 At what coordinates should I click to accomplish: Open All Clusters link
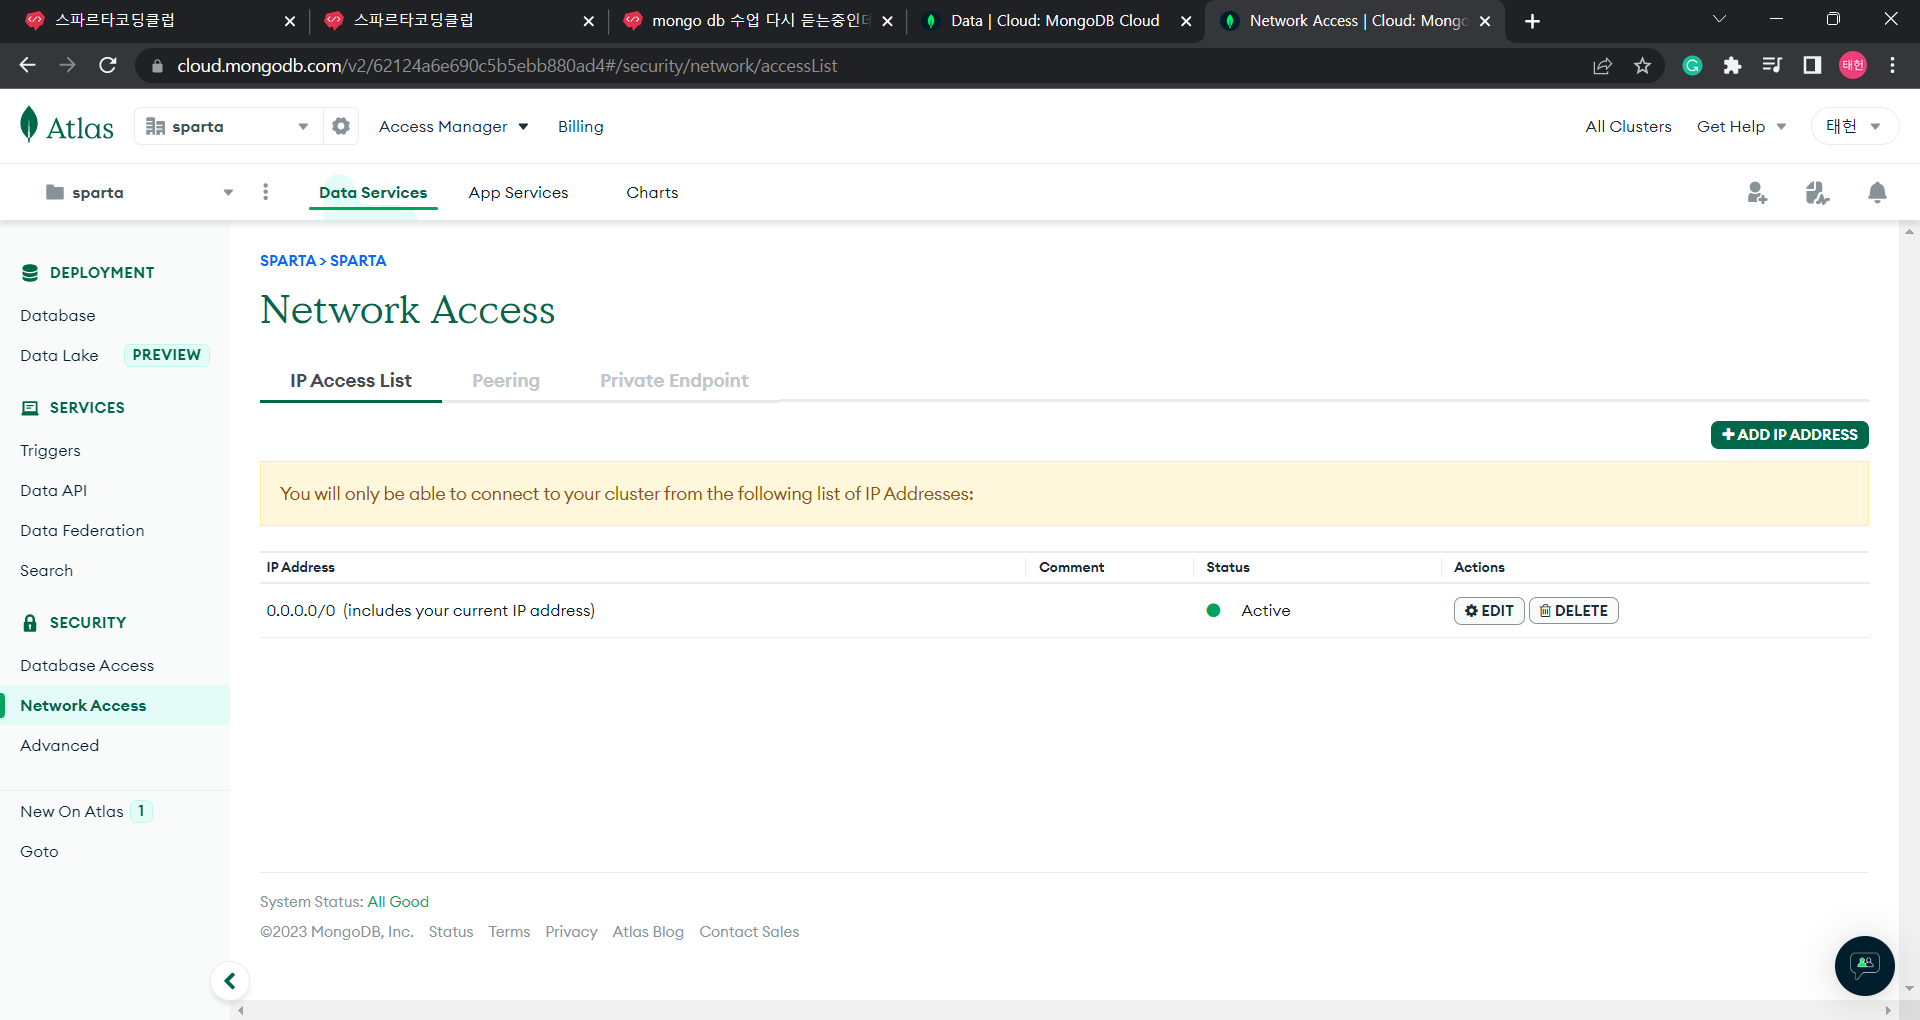point(1628,126)
